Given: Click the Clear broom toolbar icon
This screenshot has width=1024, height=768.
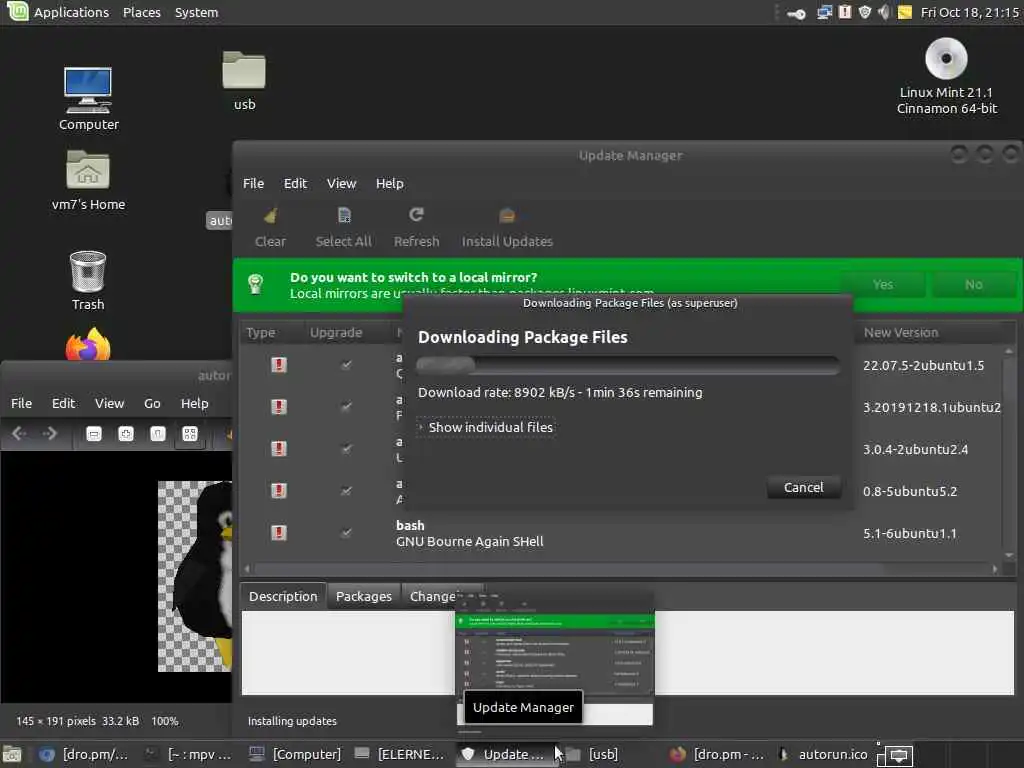Looking at the screenshot, I should click(x=270, y=215).
